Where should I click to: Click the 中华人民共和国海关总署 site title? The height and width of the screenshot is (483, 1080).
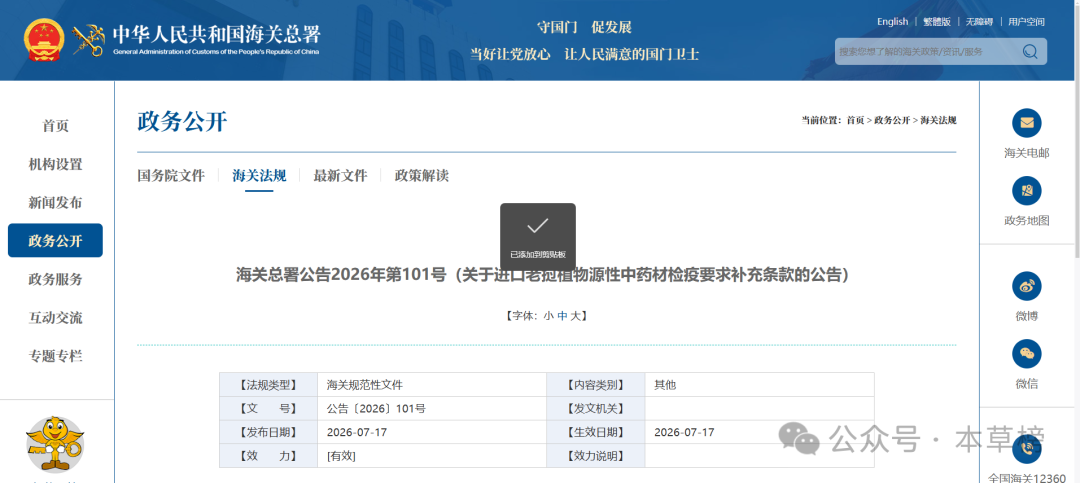click(x=216, y=34)
